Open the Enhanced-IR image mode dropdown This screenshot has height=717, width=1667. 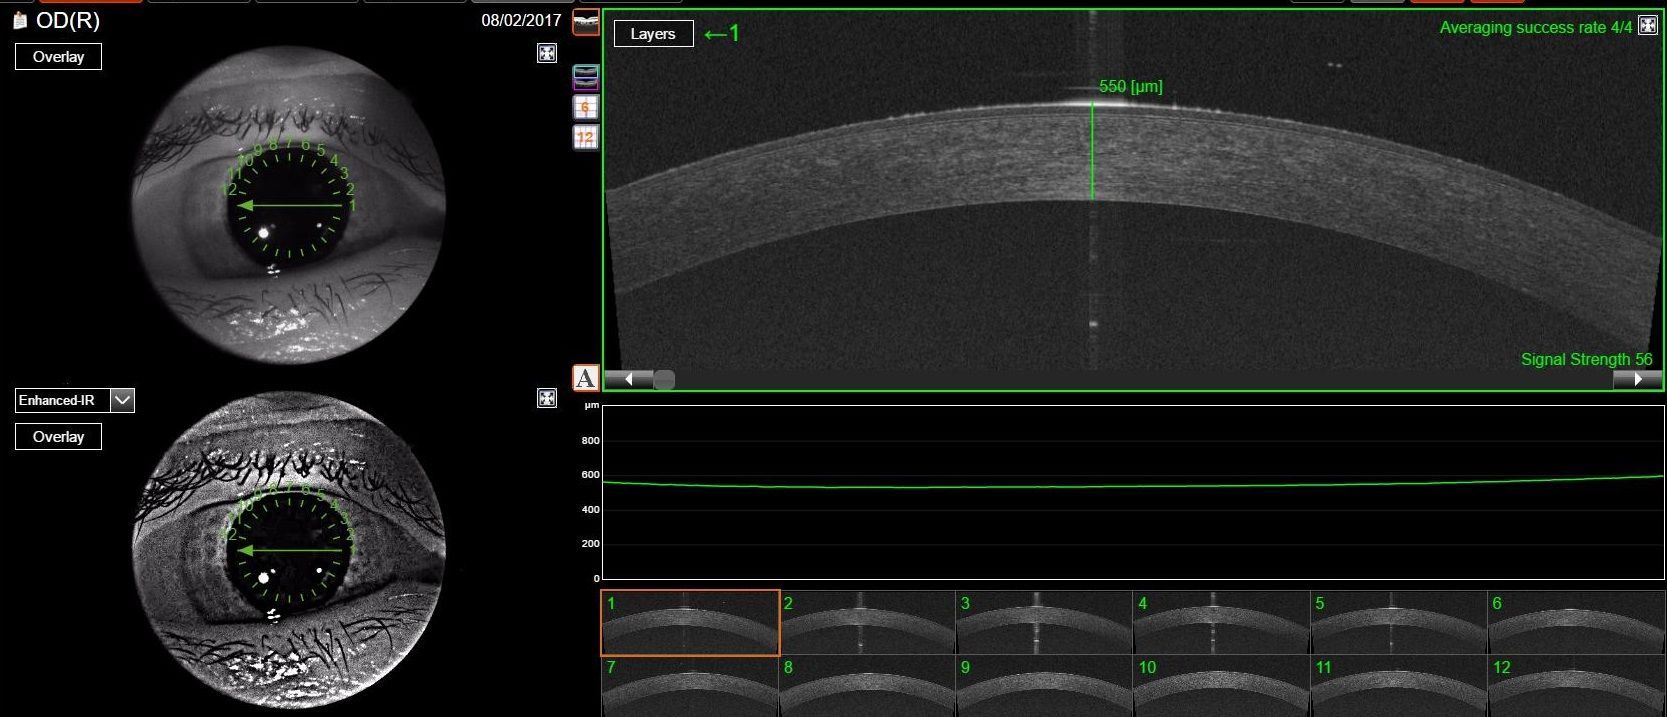tap(122, 401)
